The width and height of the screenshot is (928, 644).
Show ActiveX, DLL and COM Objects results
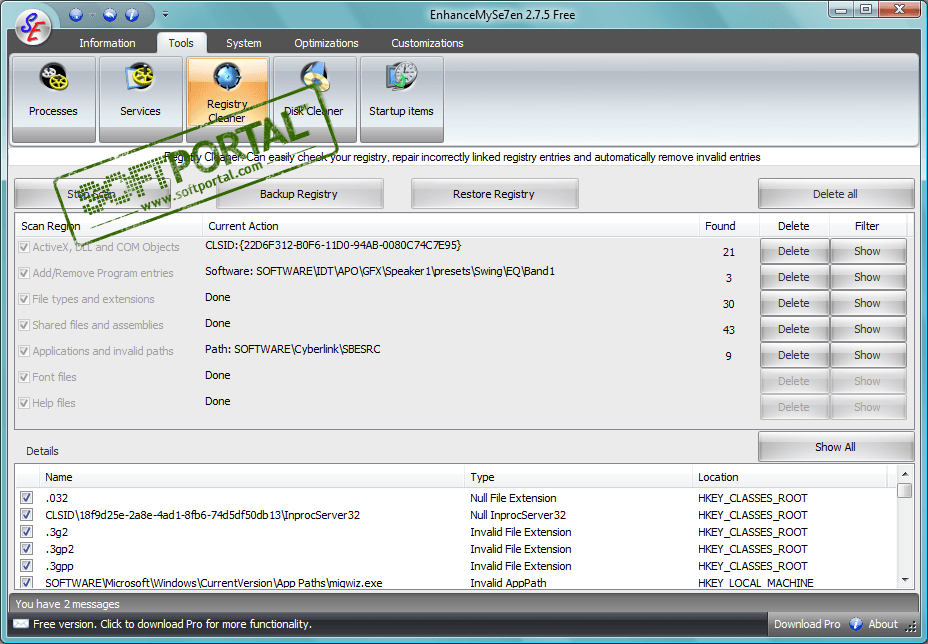(867, 251)
